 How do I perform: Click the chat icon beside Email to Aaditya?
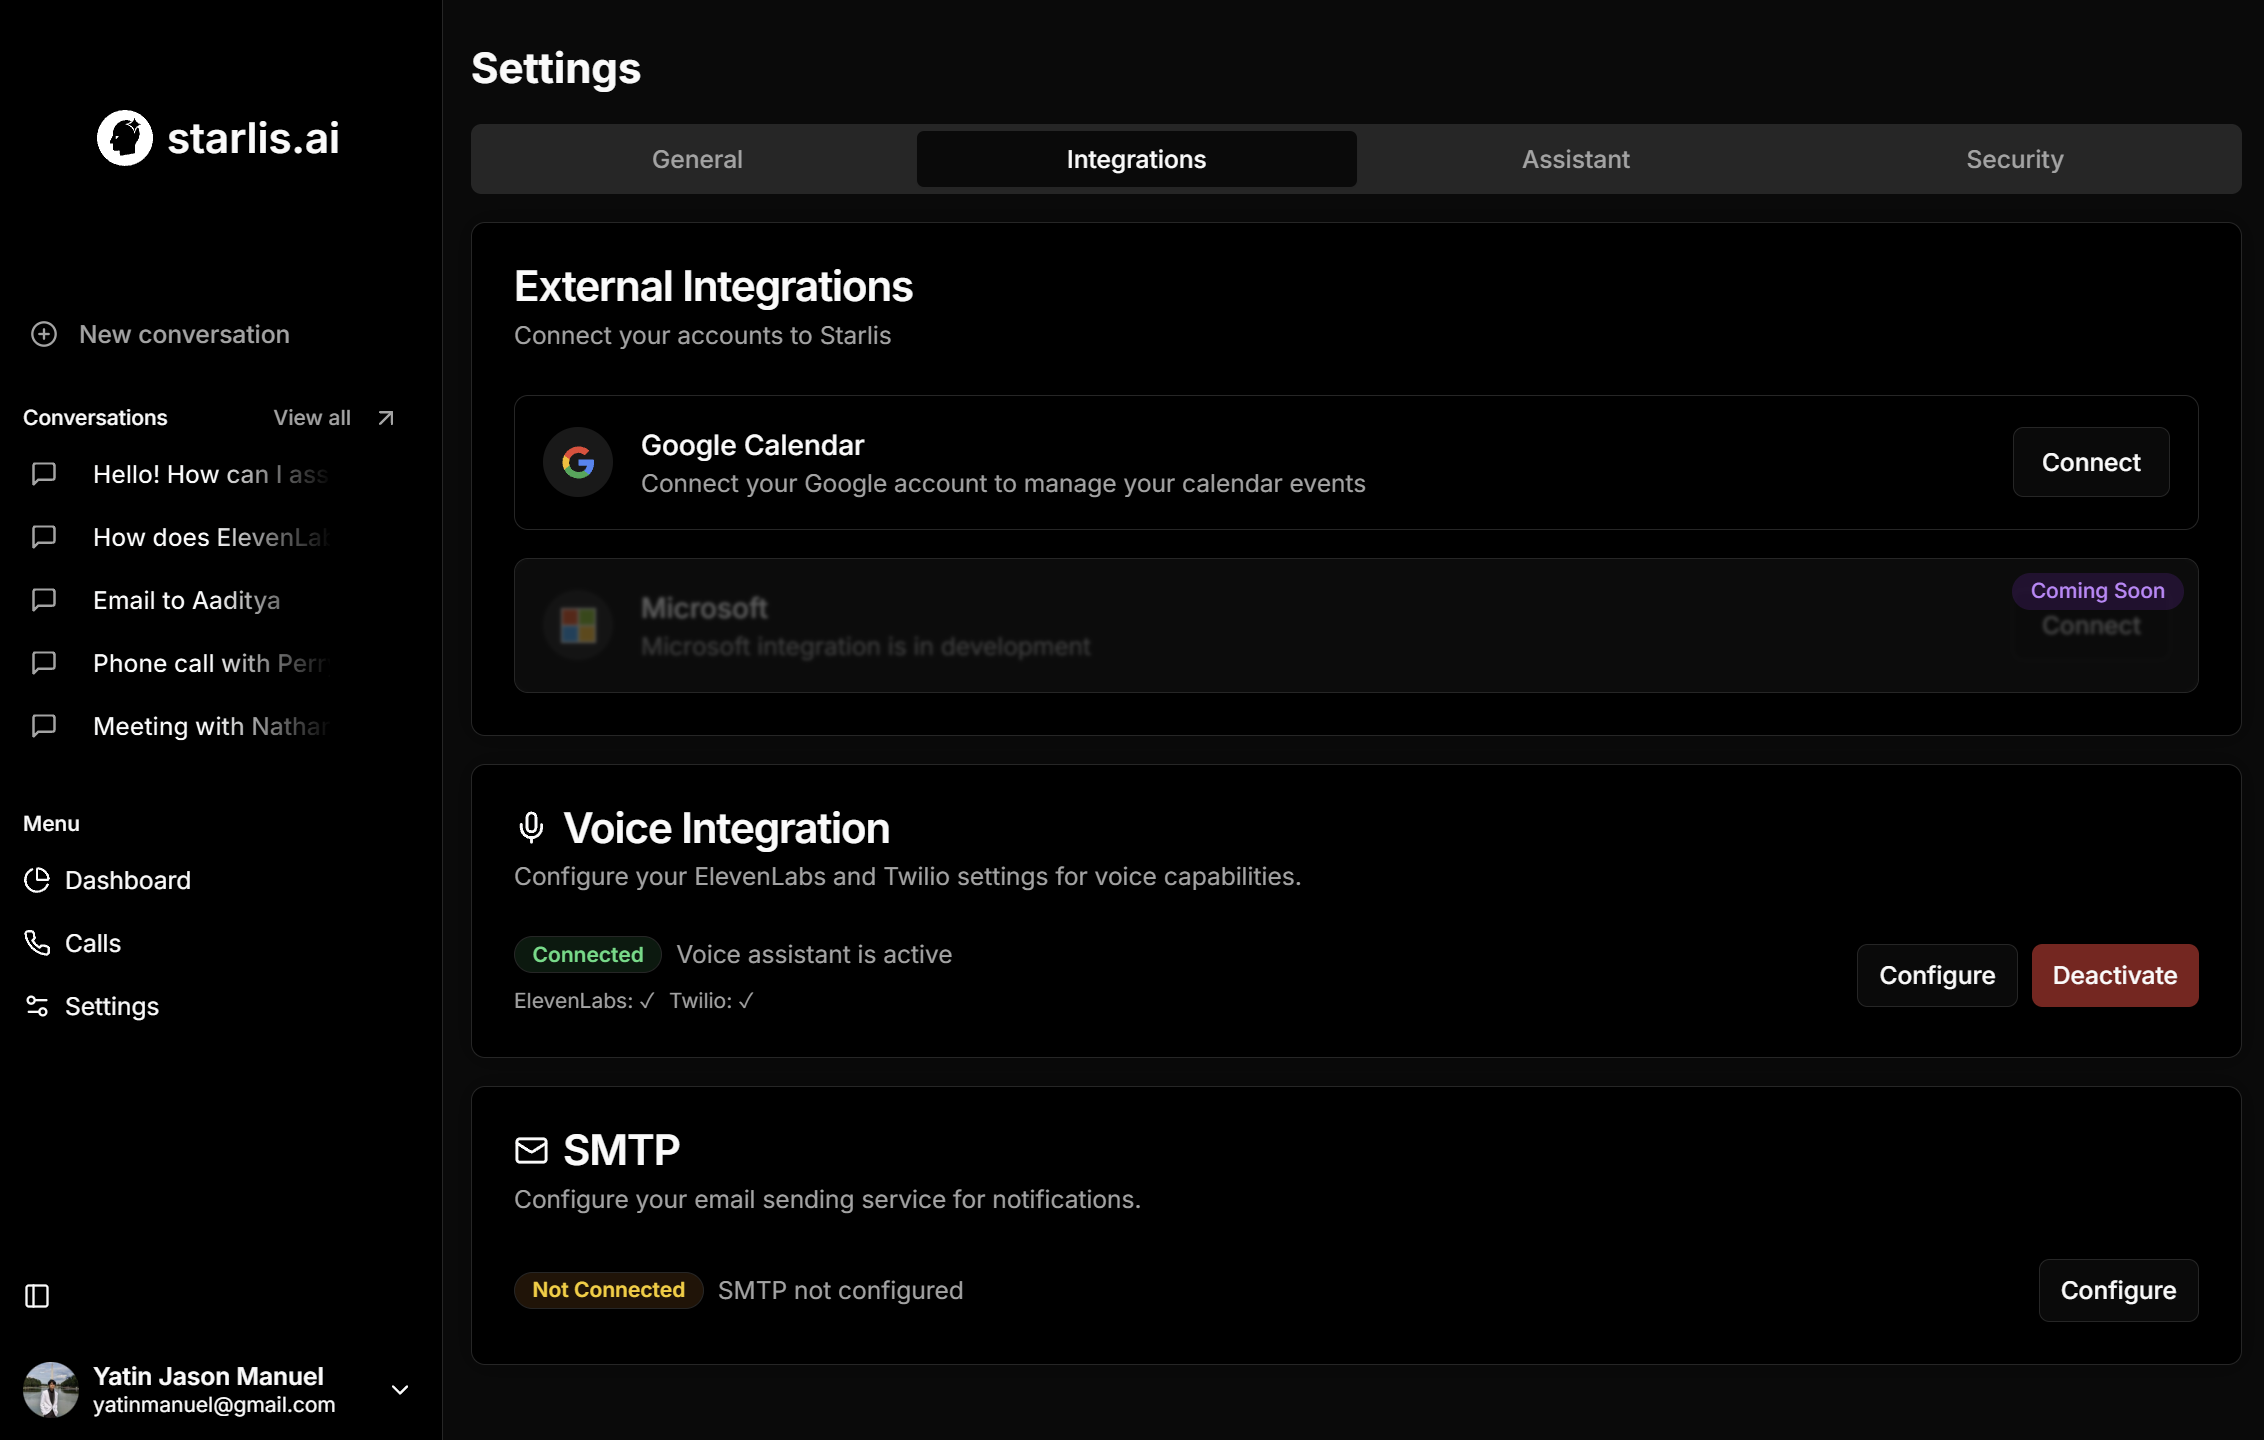click(x=44, y=600)
